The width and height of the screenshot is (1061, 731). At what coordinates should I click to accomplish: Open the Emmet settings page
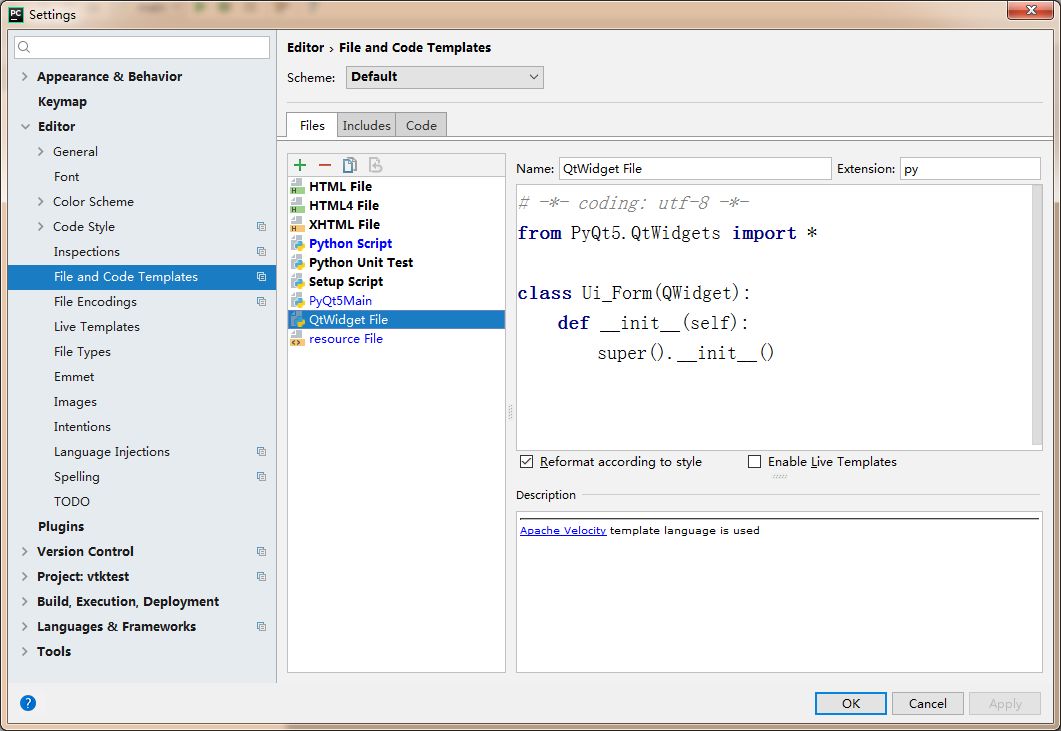point(74,376)
